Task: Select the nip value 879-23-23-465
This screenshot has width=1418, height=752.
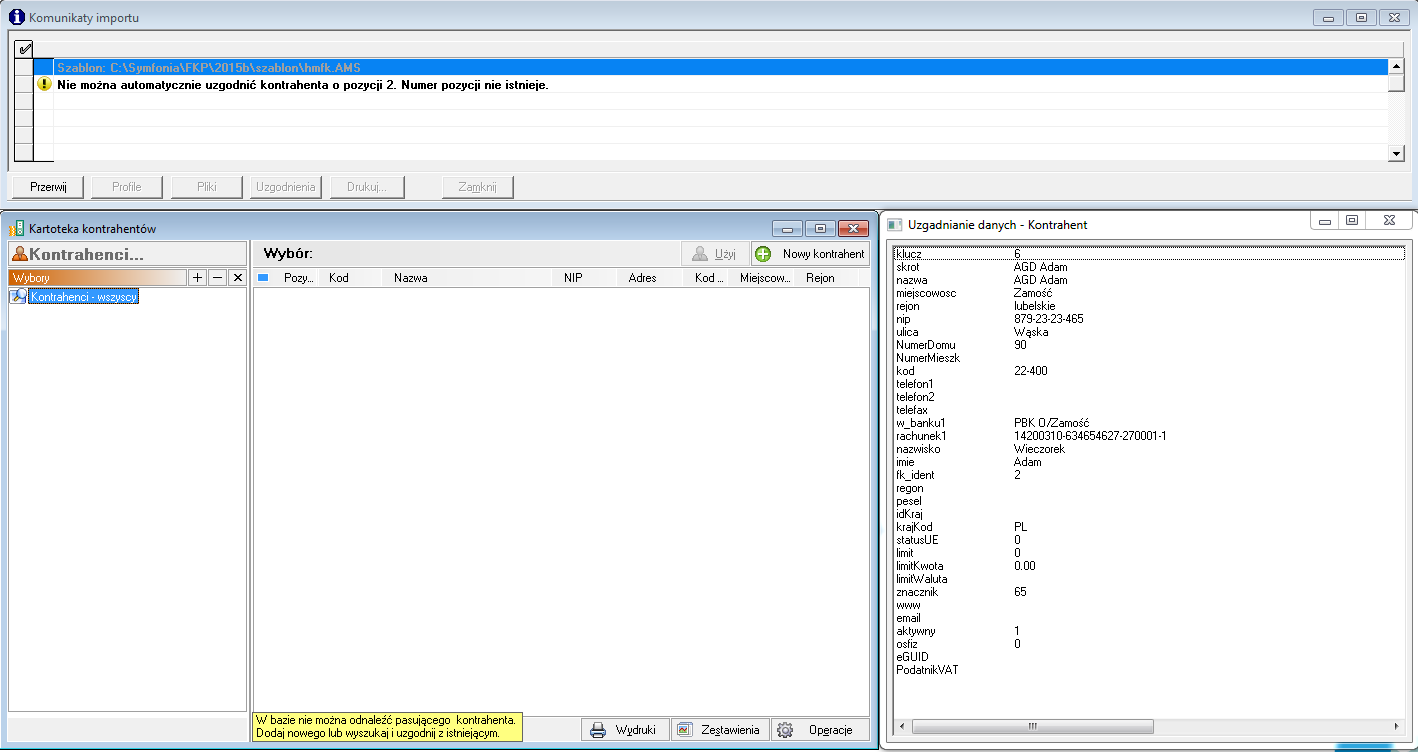Action: (x=1049, y=319)
